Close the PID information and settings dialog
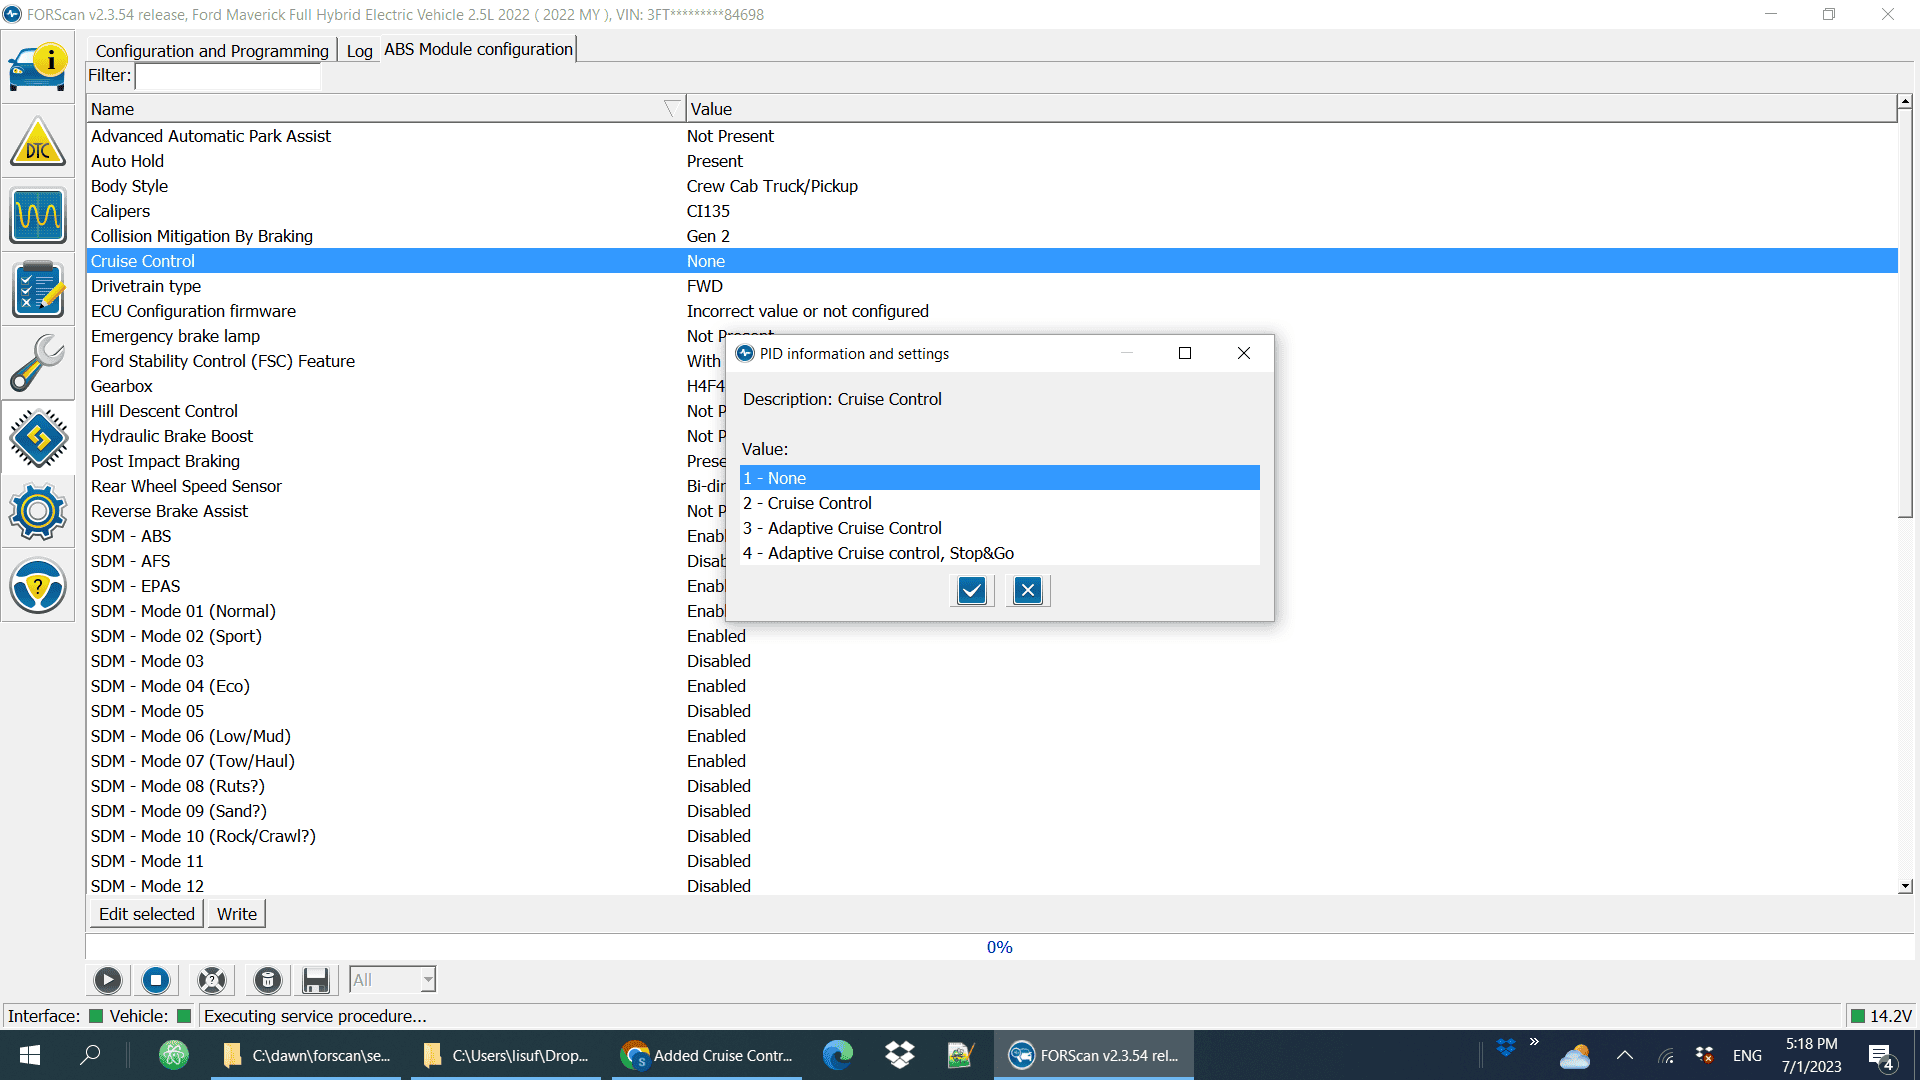The width and height of the screenshot is (1920, 1080). coord(1244,353)
